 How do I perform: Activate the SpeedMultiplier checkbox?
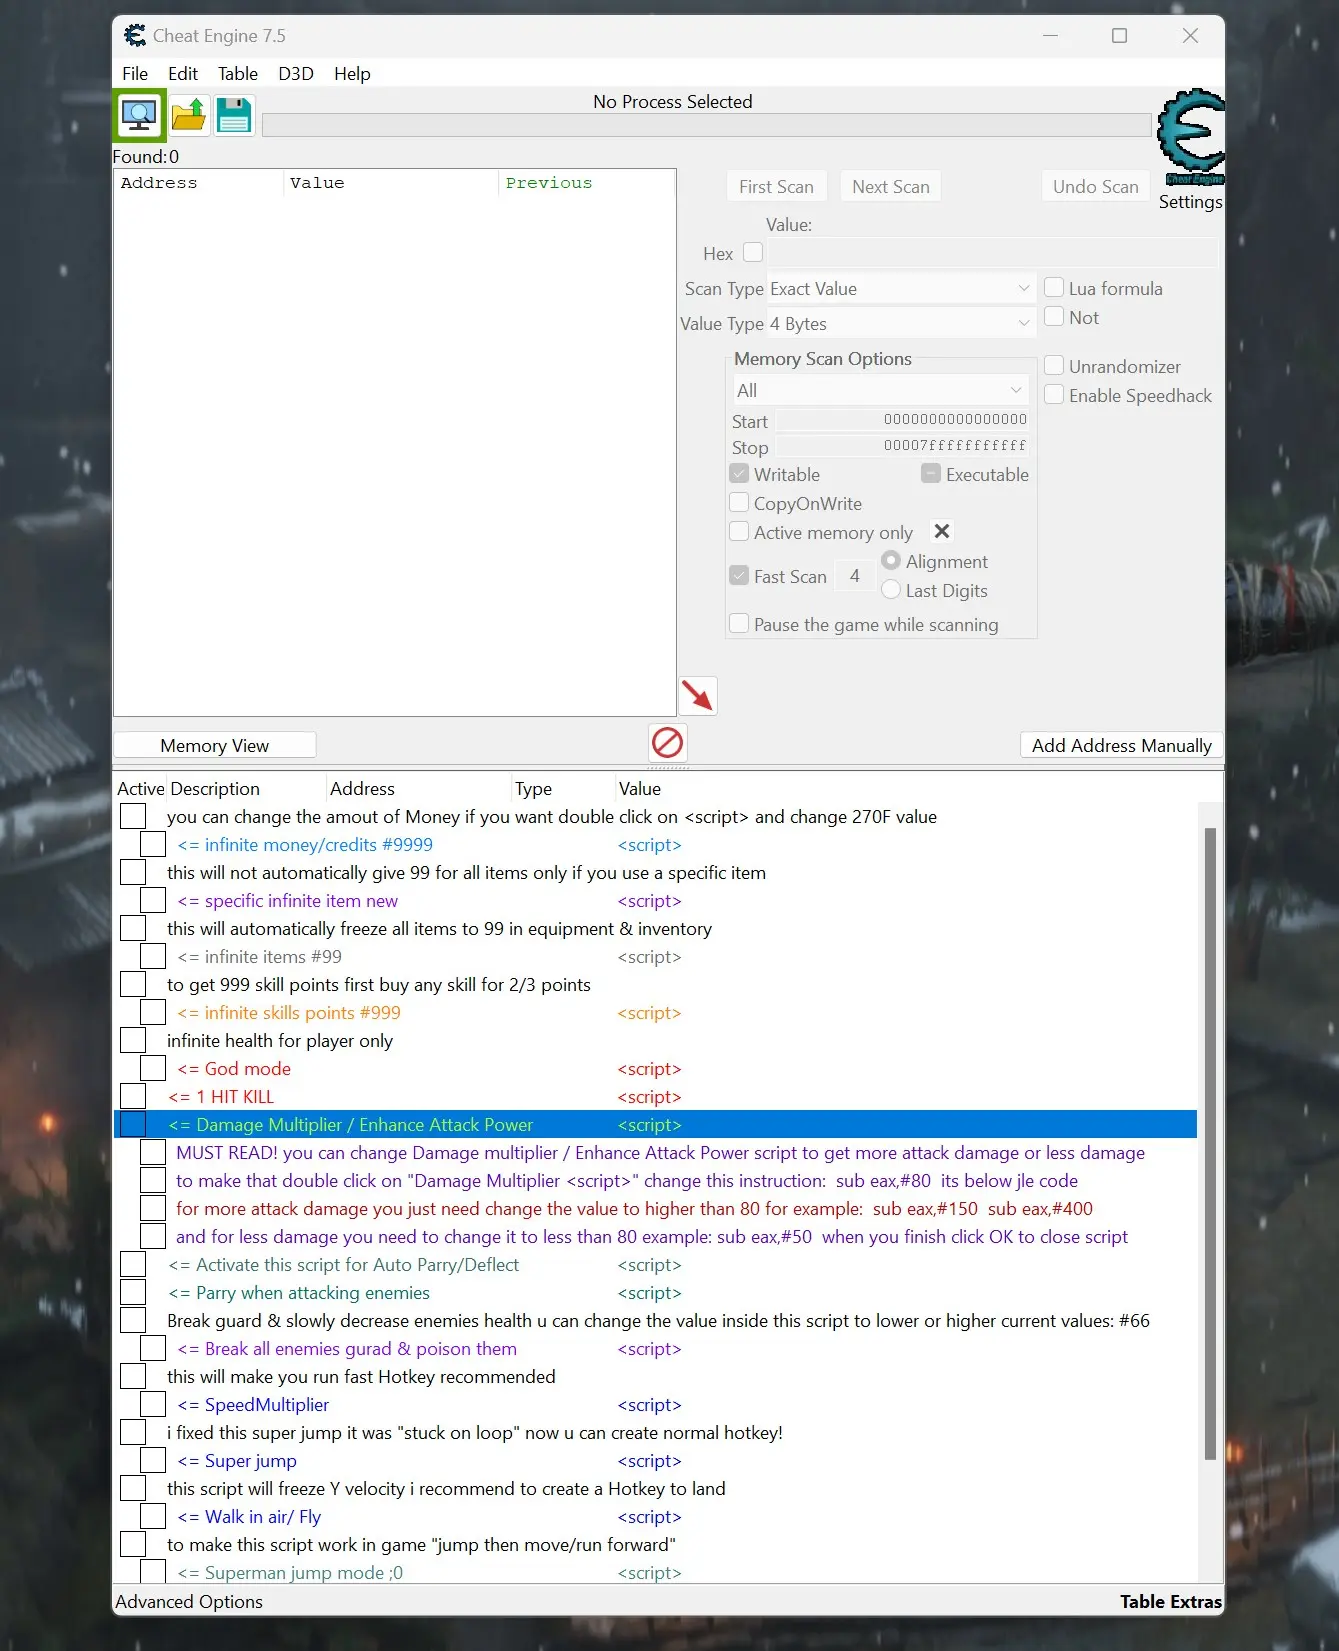pyautogui.click(x=153, y=1404)
